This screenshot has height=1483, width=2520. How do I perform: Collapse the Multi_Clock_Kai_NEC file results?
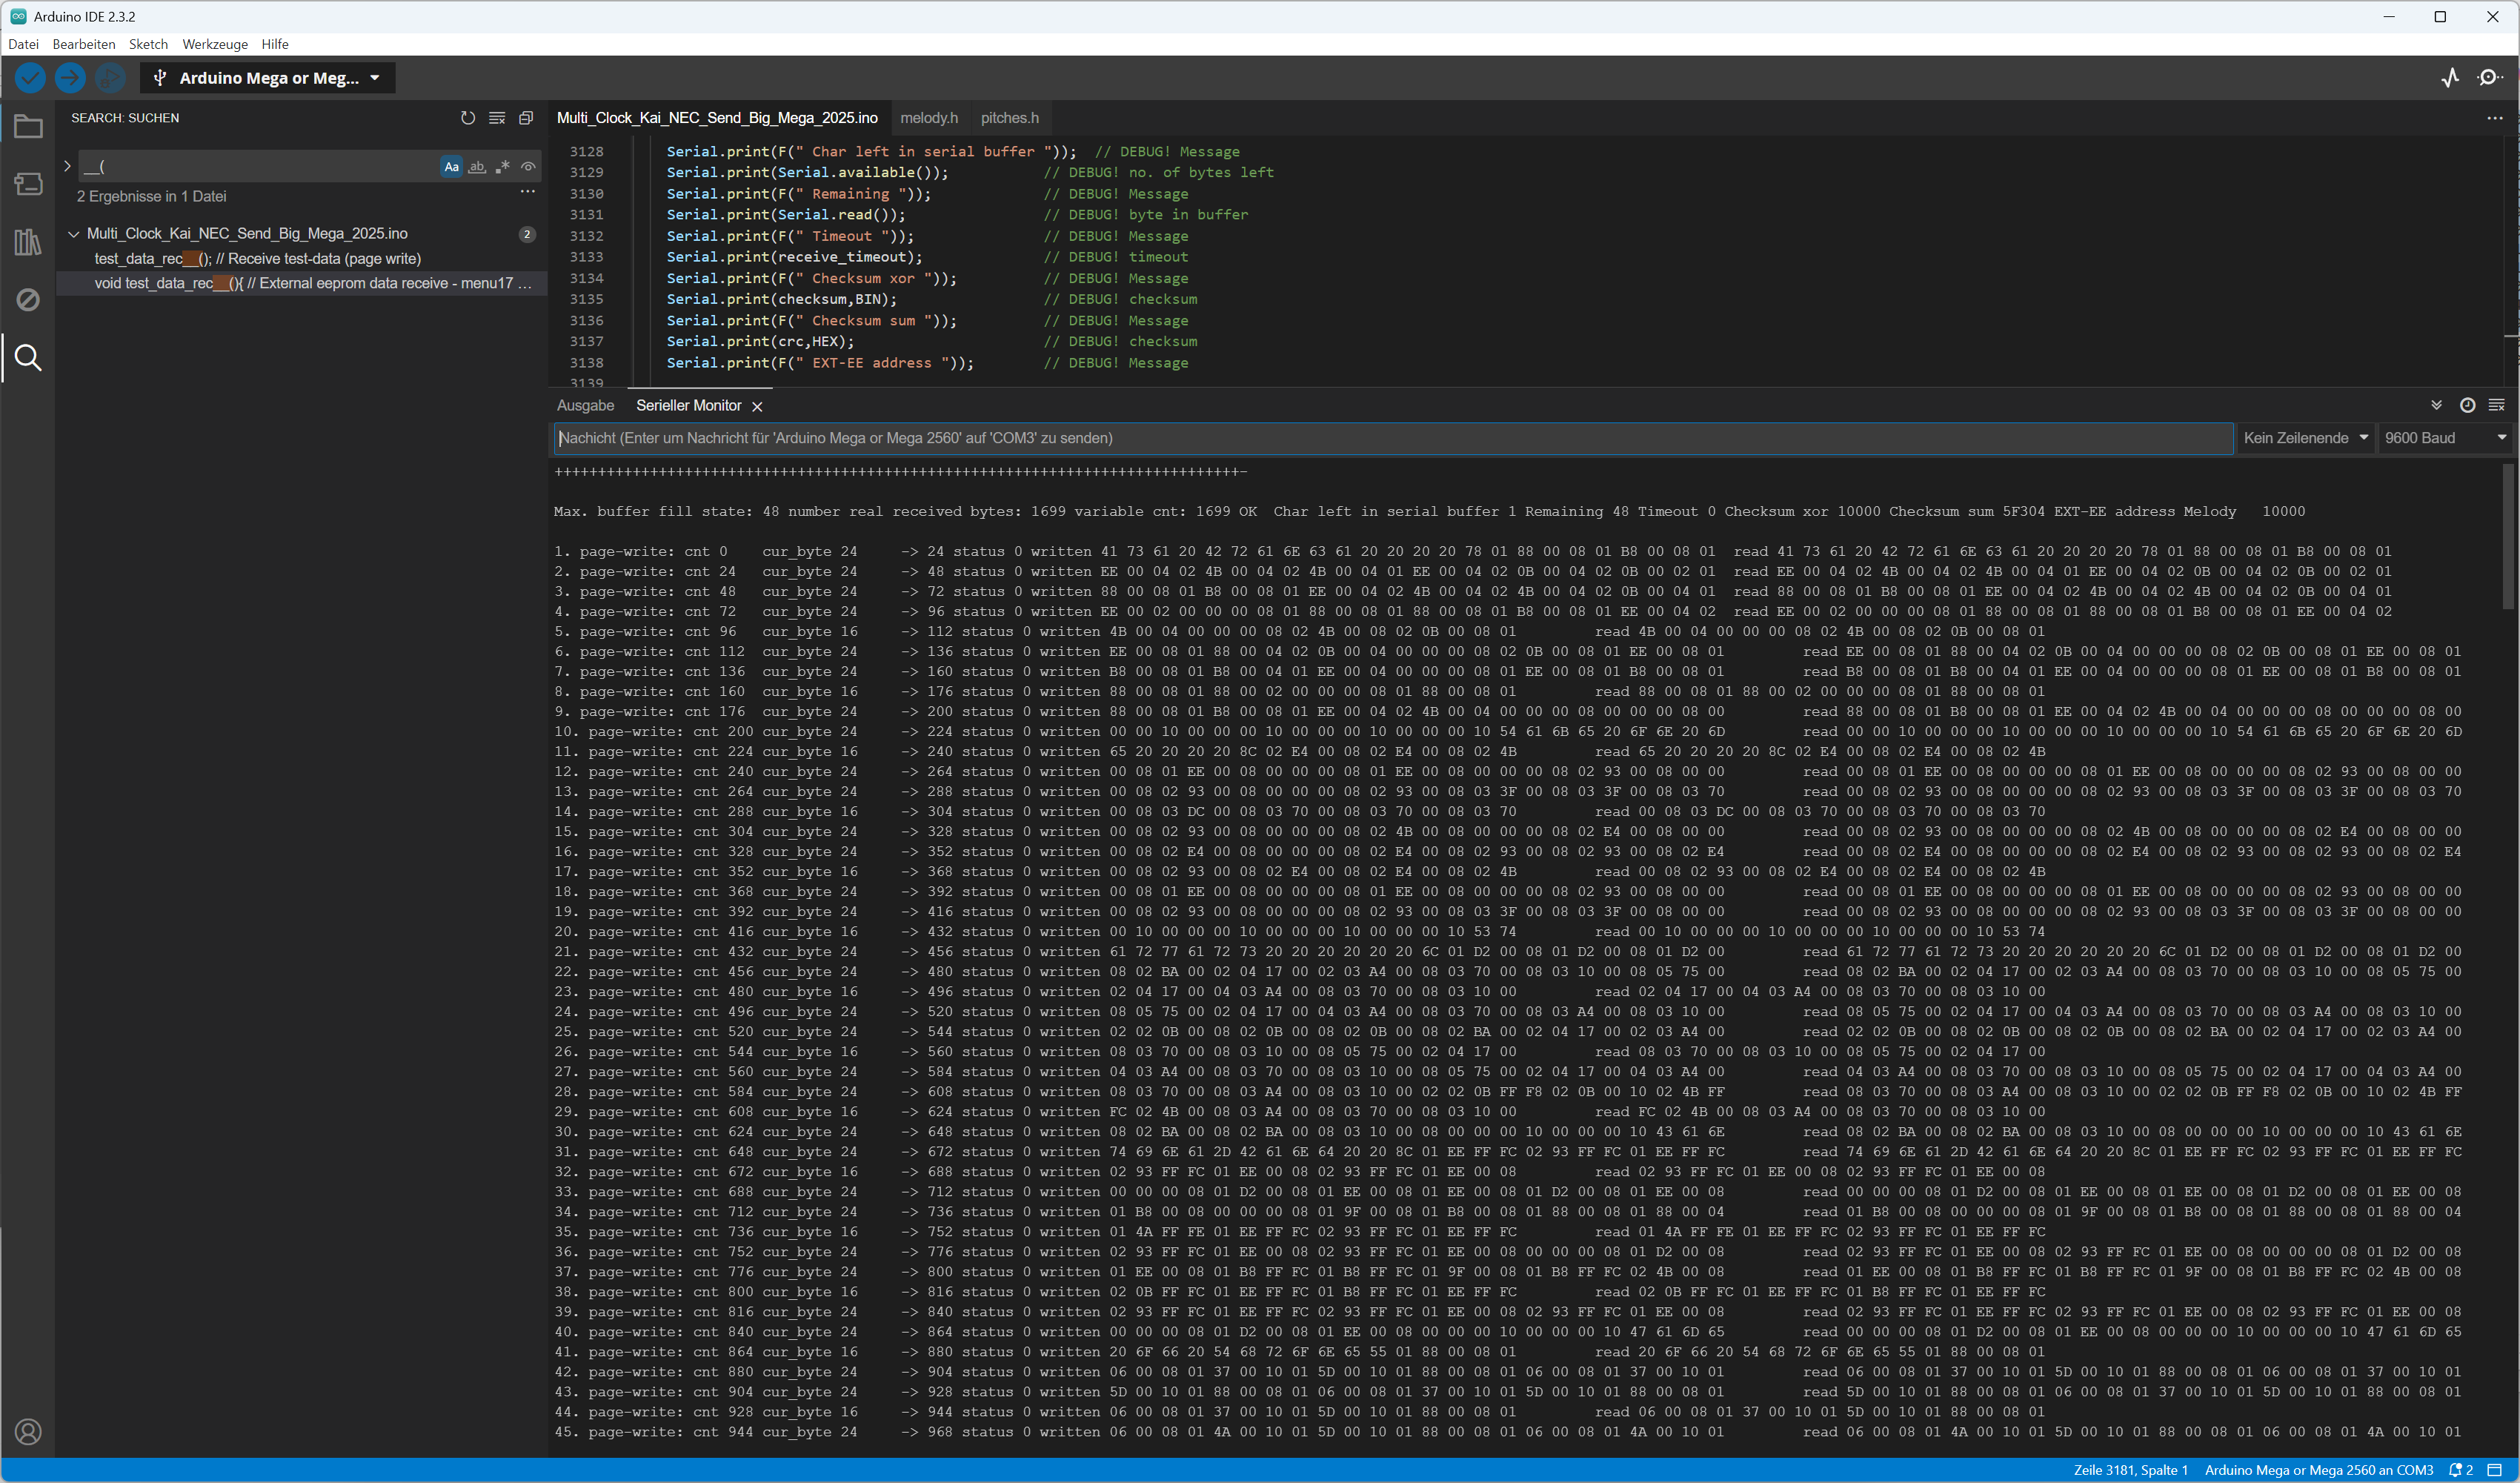click(73, 234)
